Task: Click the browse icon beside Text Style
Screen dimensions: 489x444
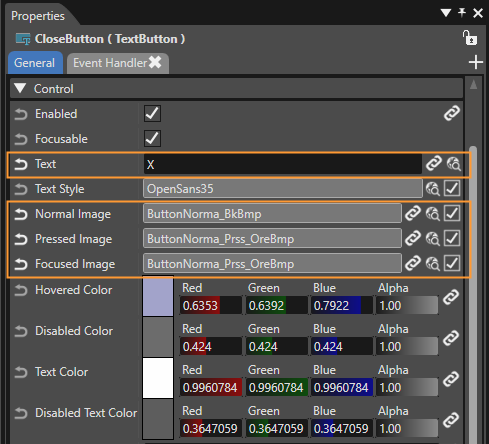Action: click(x=433, y=189)
